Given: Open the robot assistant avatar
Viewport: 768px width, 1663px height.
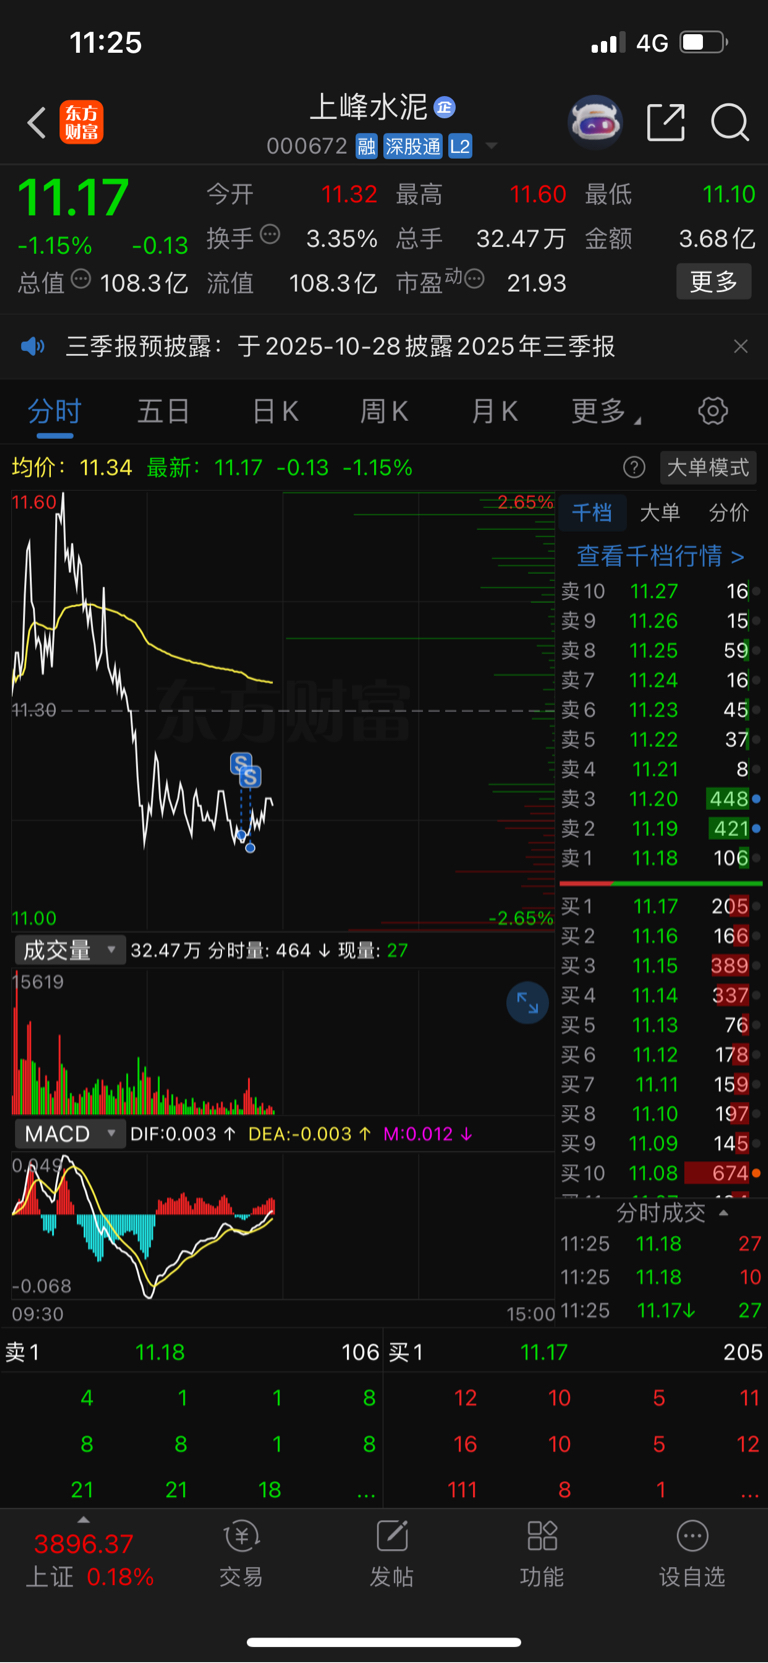Looking at the screenshot, I should click(595, 123).
